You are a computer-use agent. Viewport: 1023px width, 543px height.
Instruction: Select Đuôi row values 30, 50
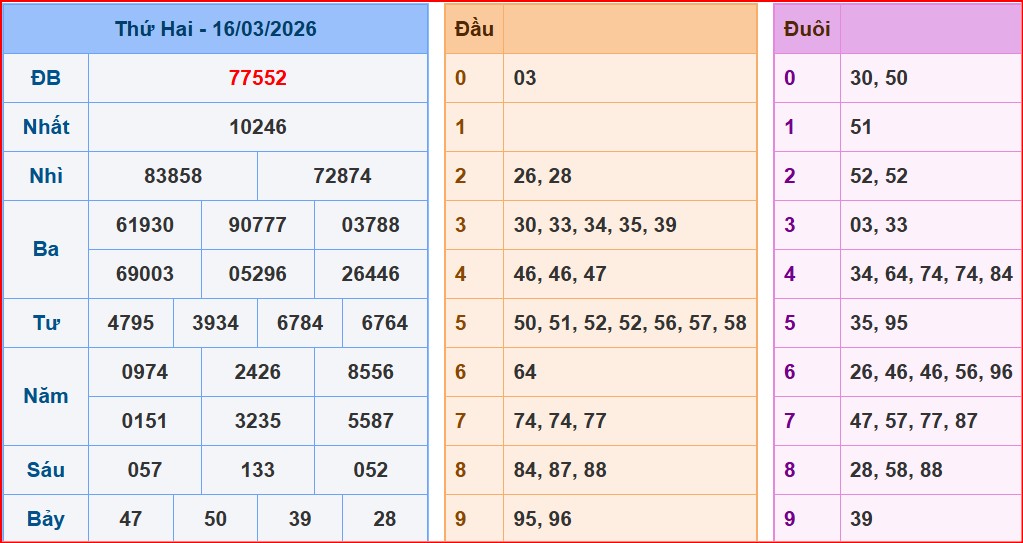tap(879, 78)
